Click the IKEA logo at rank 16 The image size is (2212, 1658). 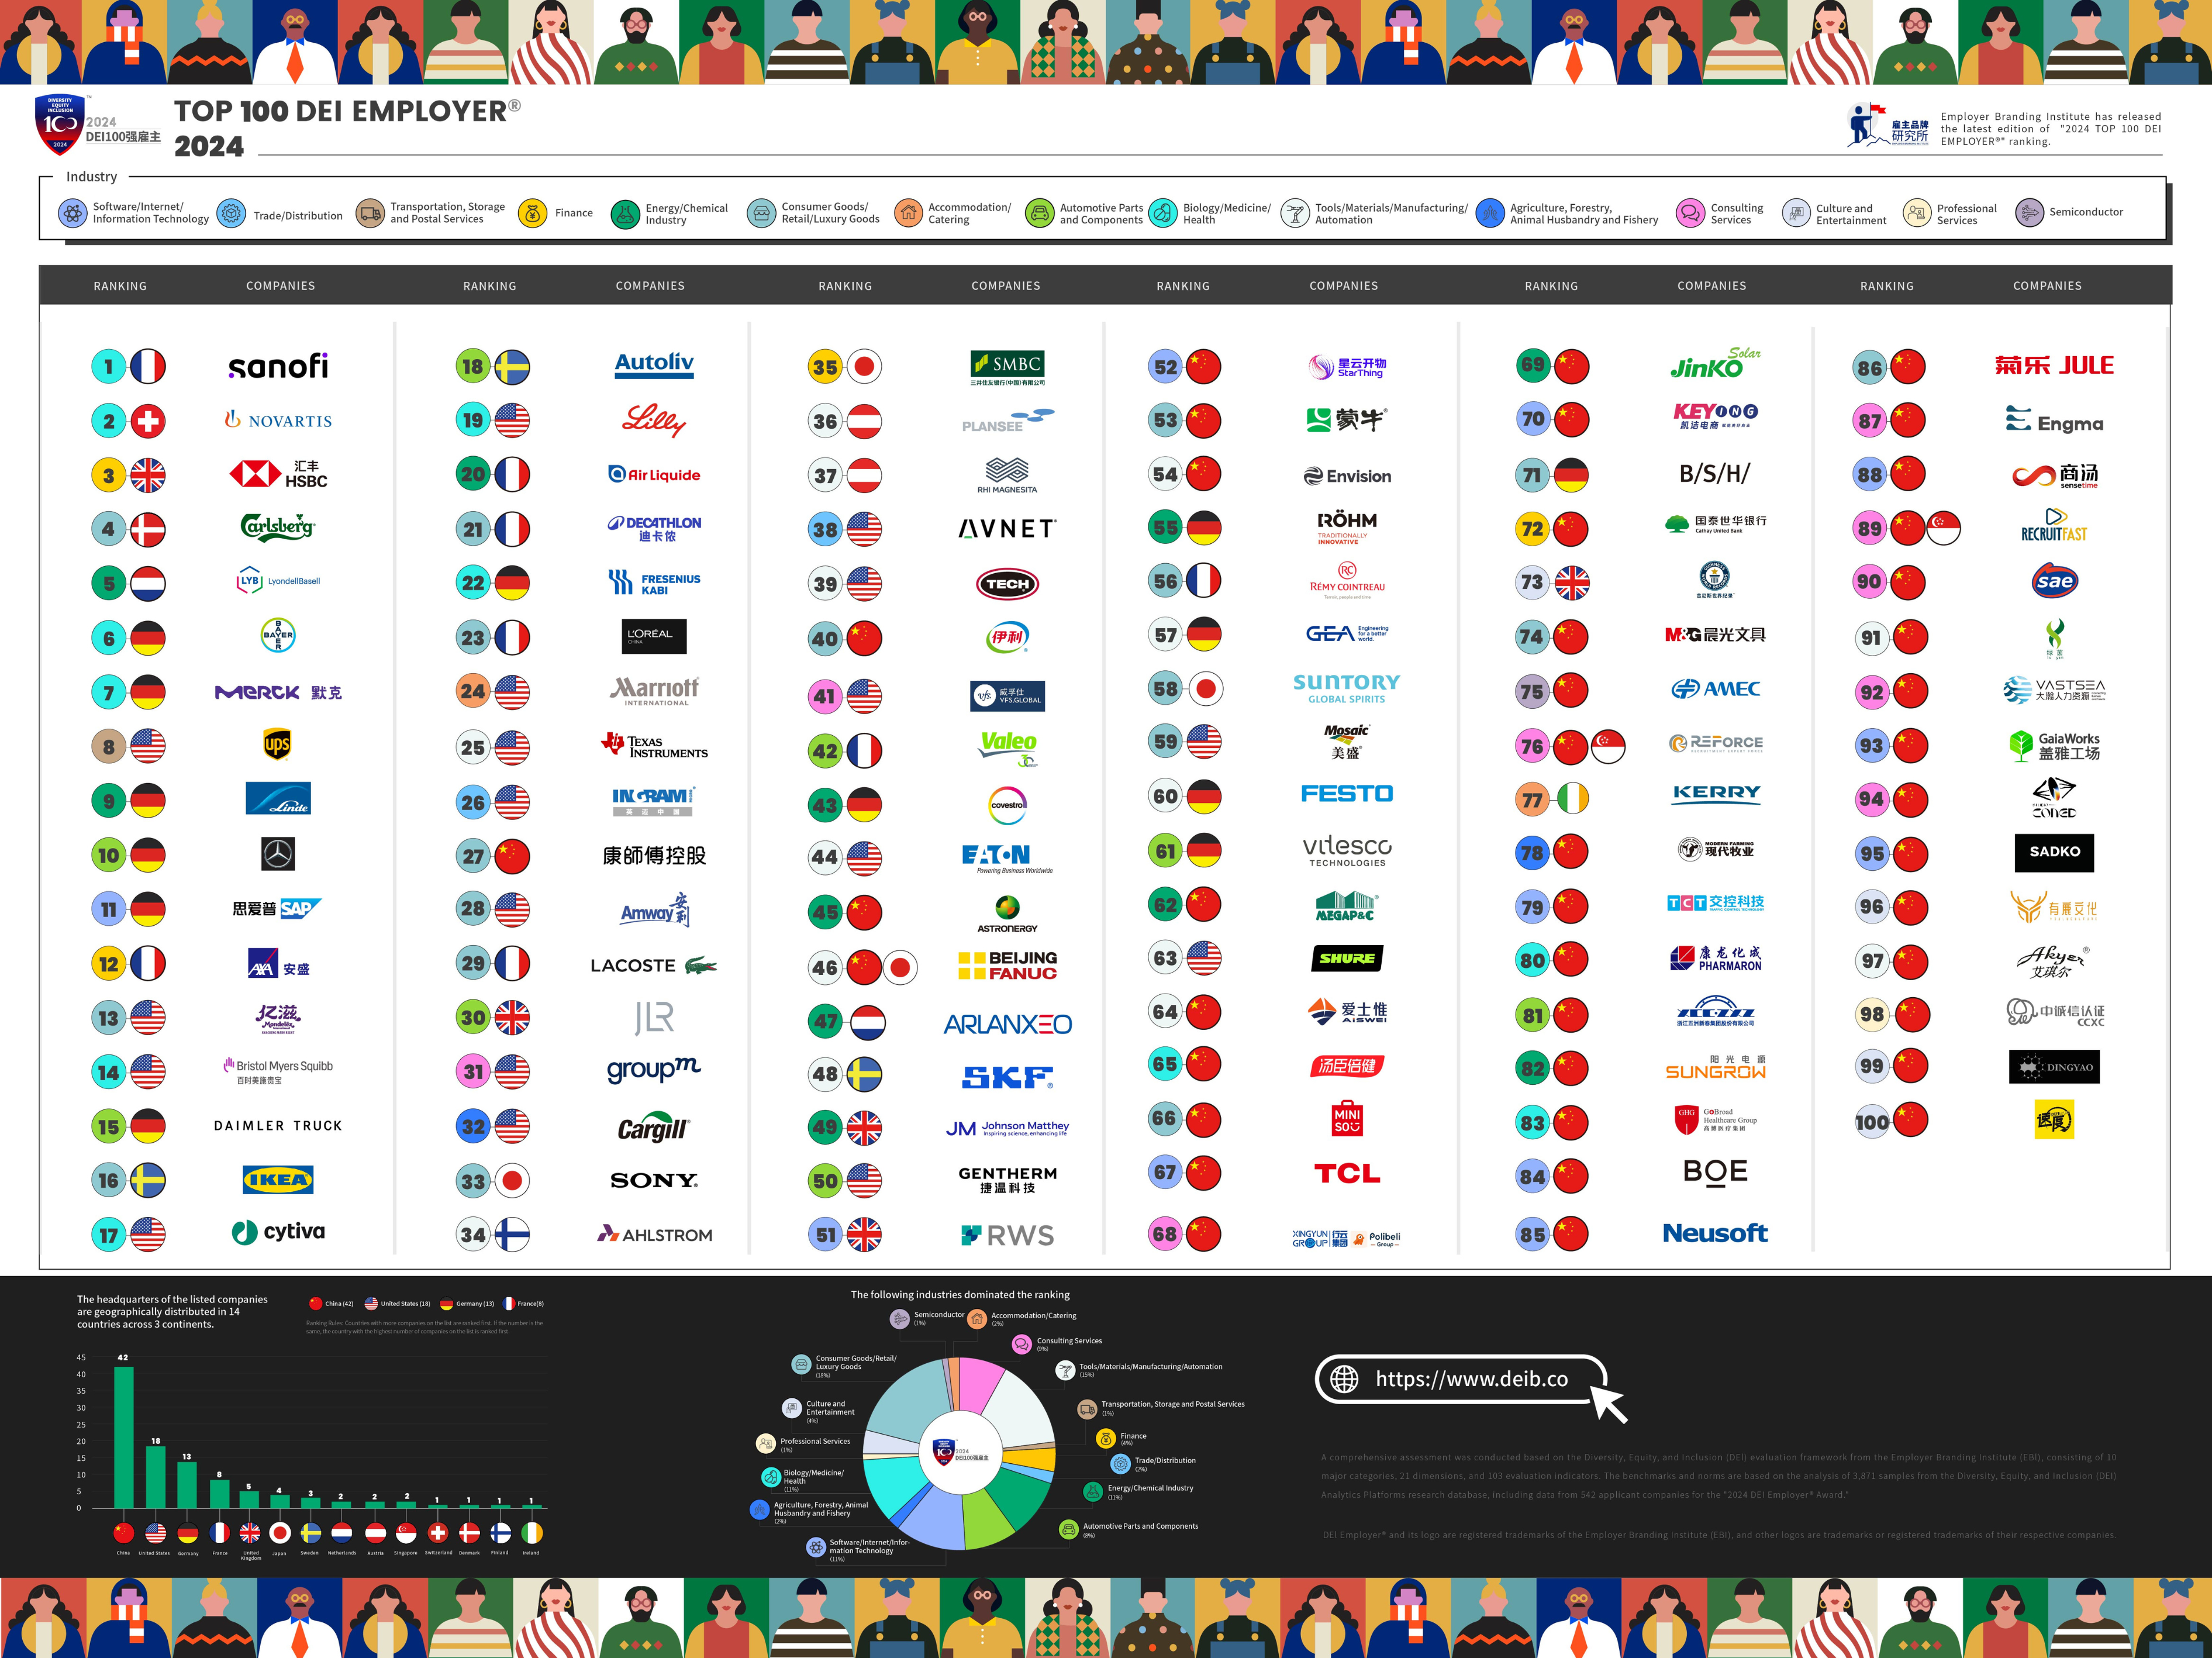coord(278,1180)
